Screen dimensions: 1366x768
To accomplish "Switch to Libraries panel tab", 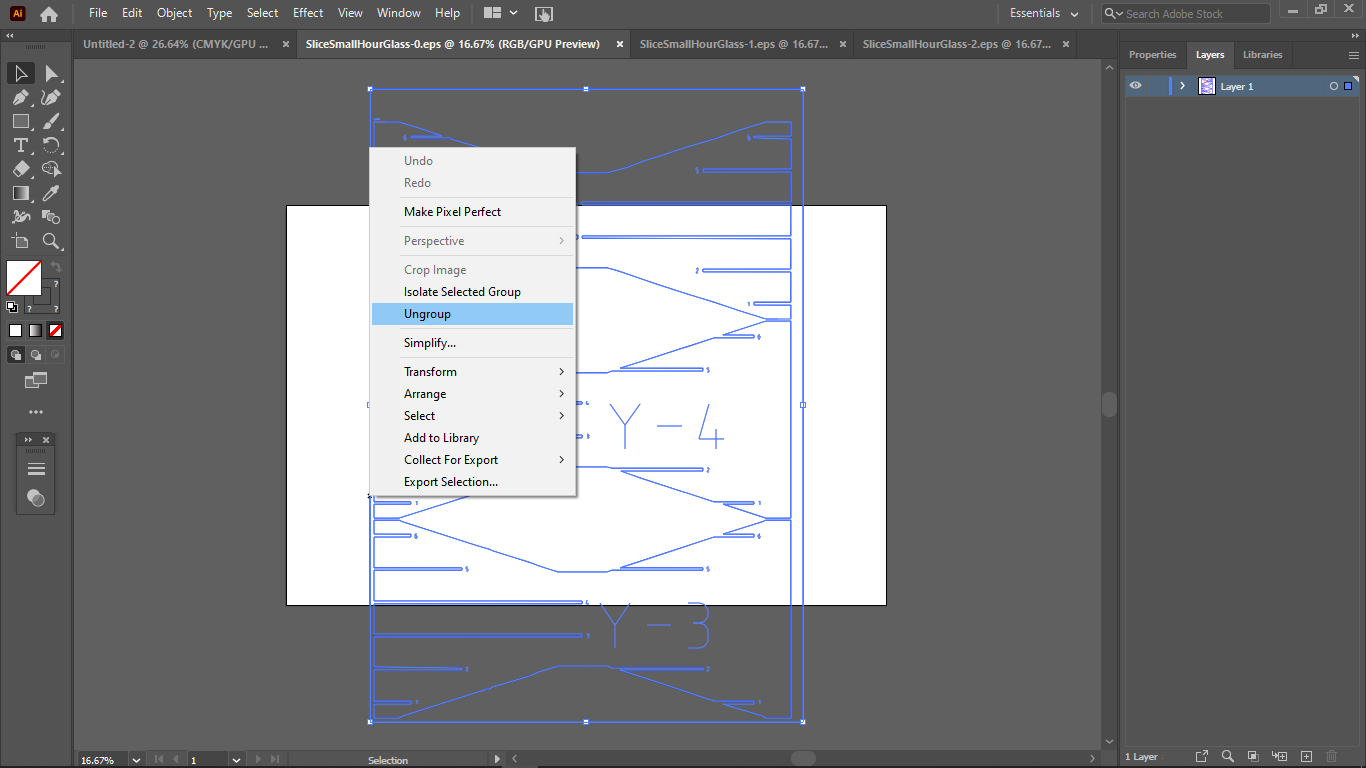I will (x=1262, y=55).
